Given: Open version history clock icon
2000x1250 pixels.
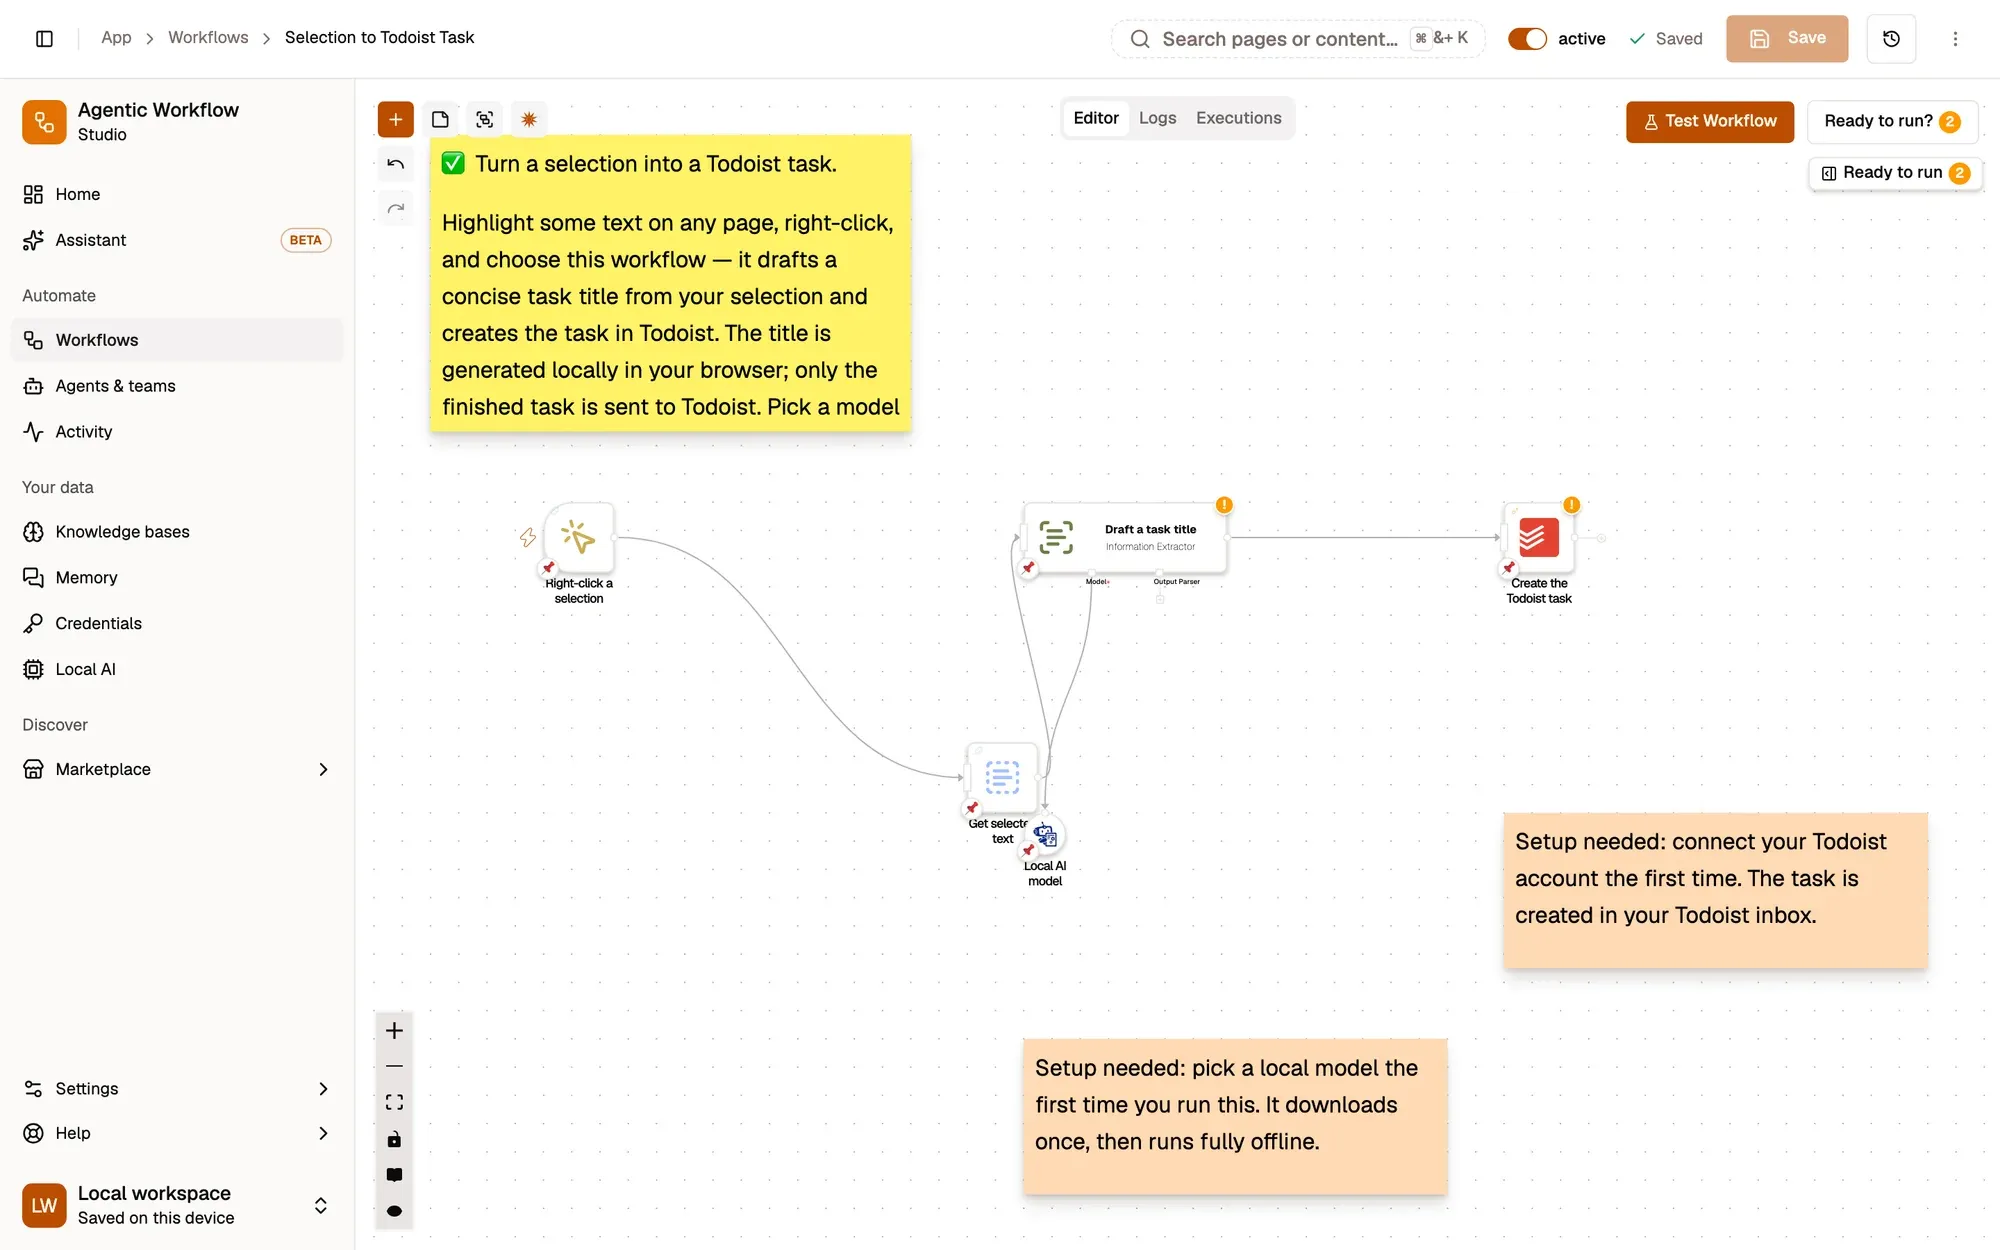Looking at the screenshot, I should (1891, 38).
